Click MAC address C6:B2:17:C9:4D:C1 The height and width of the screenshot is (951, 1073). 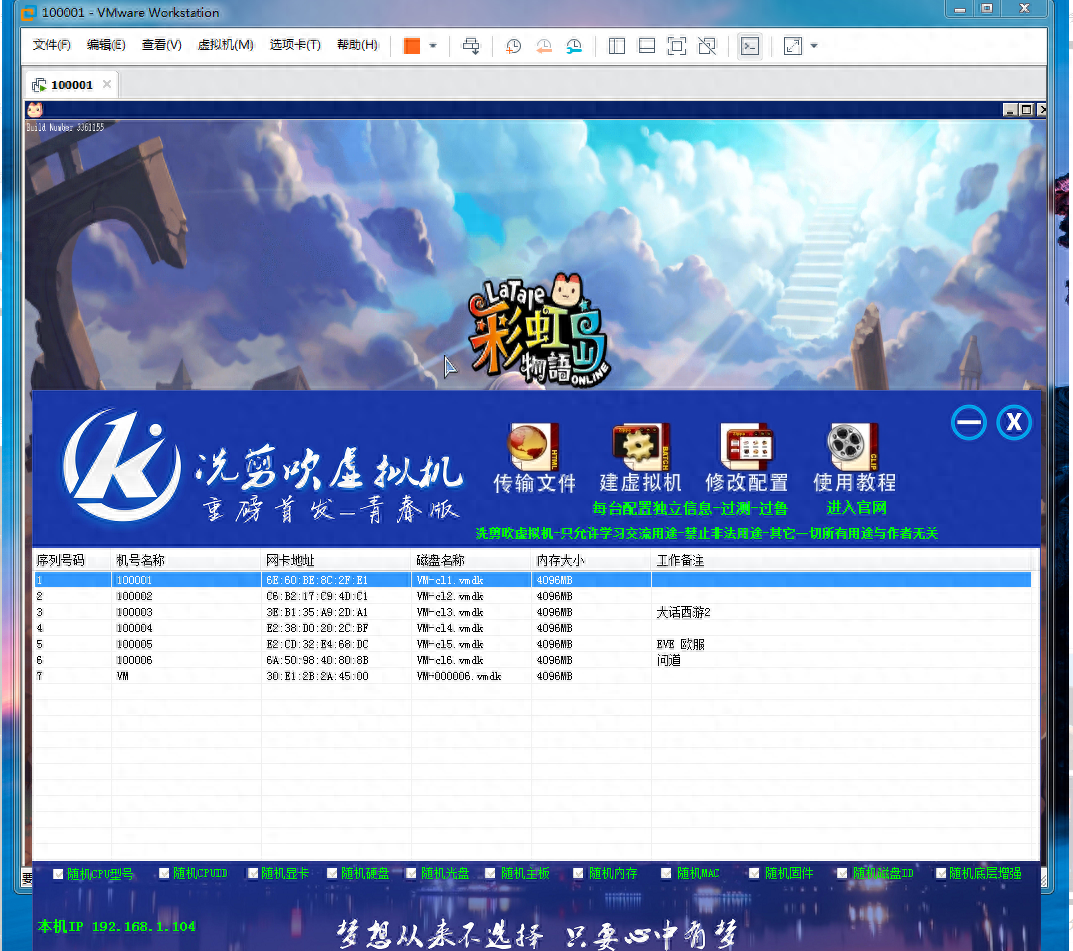pyautogui.click(x=317, y=596)
